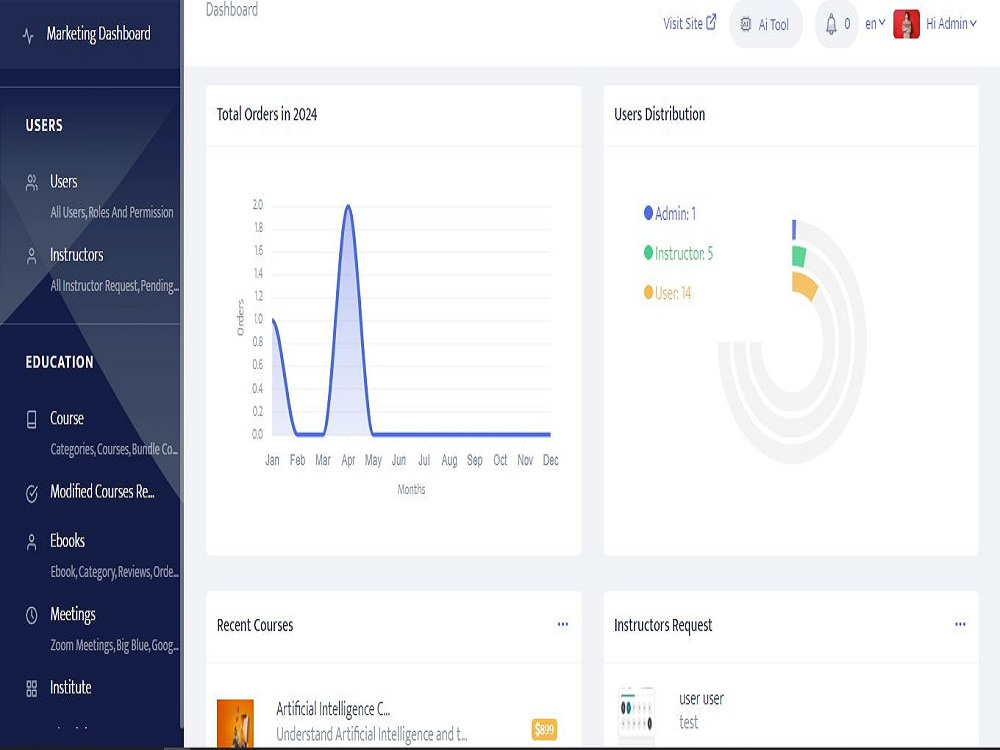Click the Meetings clock icon

click(x=31, y=615)
